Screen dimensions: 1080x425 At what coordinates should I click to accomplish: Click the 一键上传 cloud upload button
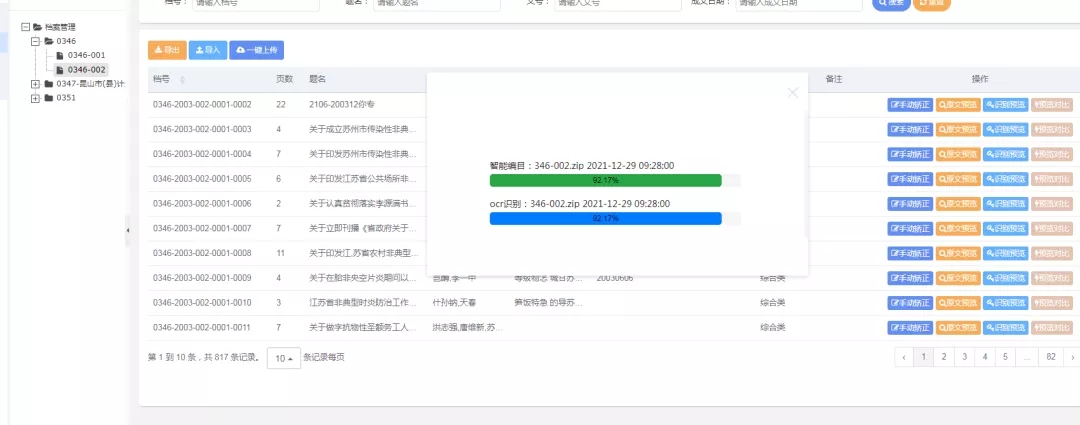click(257, 50)
